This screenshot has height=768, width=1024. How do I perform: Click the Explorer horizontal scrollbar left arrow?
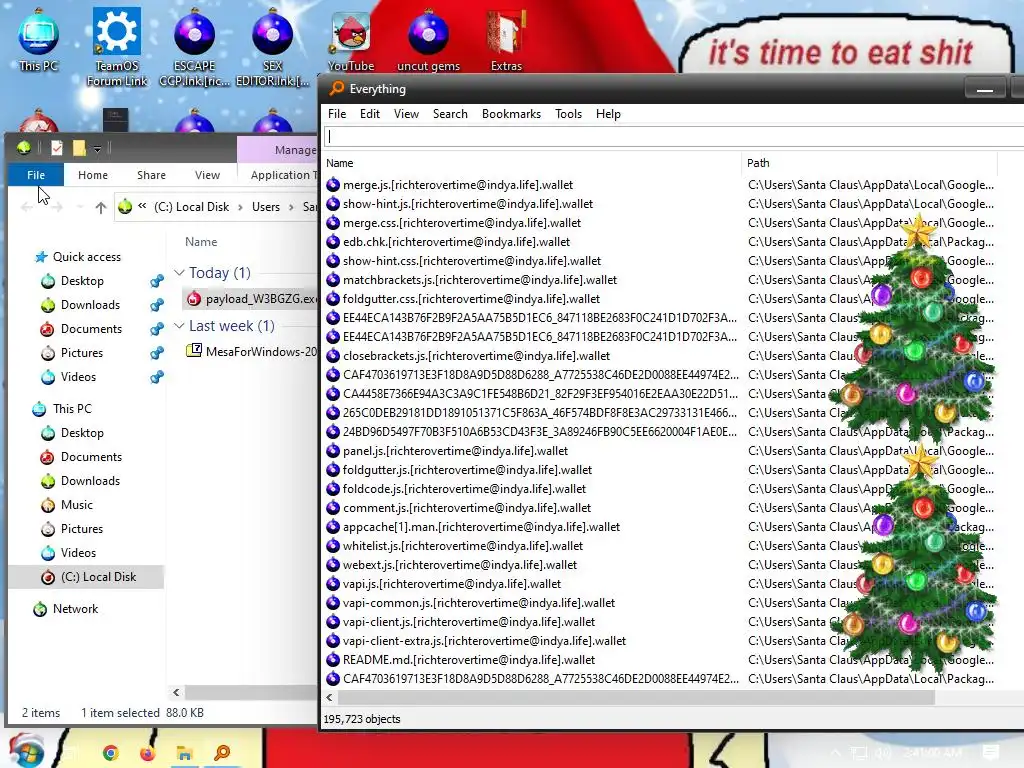click(x=176, y=692)
